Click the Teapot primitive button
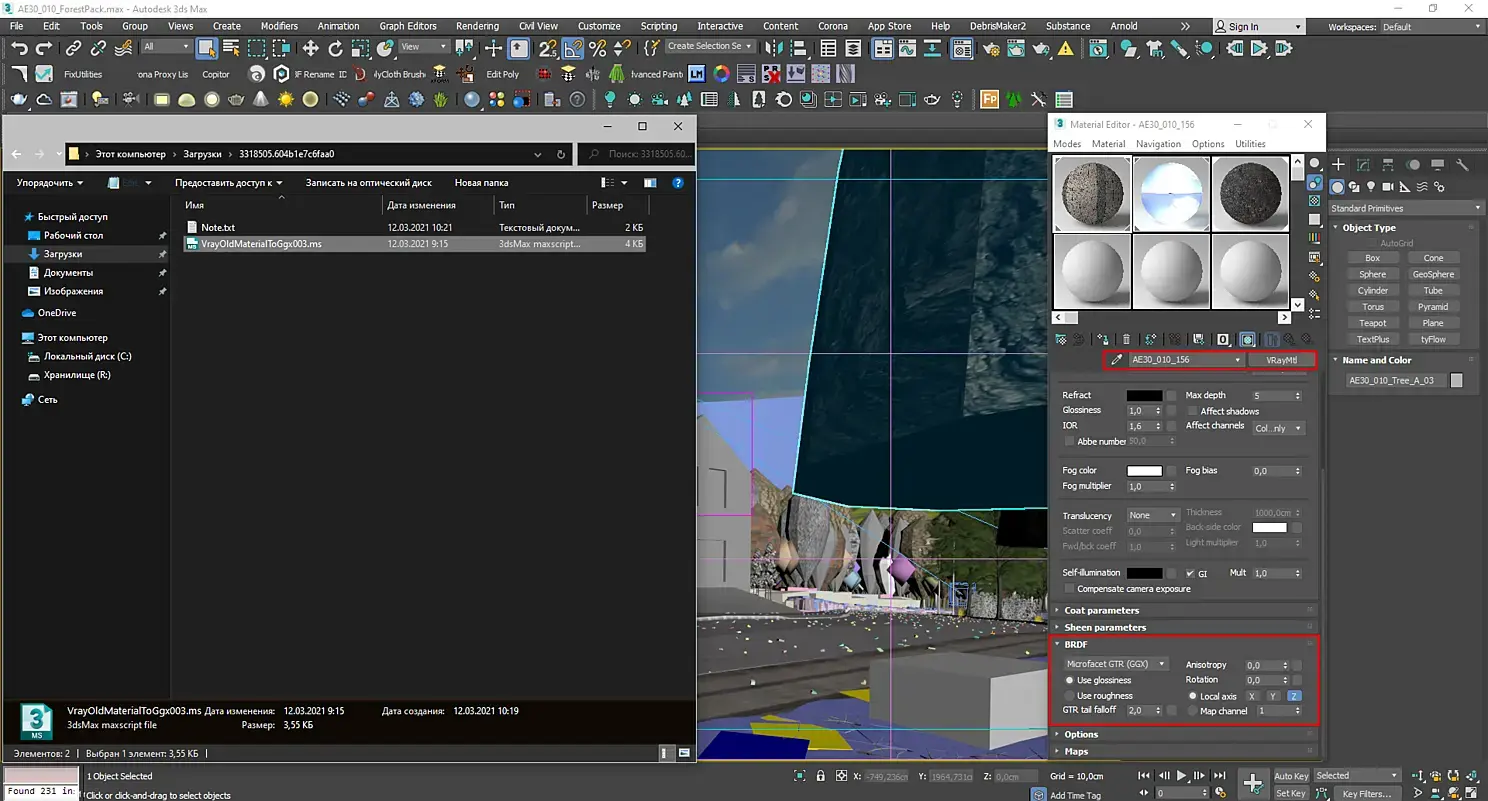The height and width of the screenshot is (801, 1488). (x=1372, y=323)
